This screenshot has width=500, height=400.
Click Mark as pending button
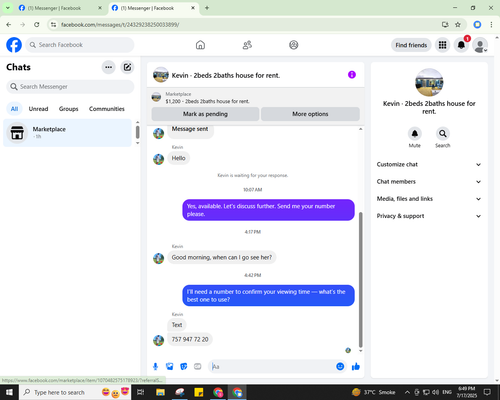point(205,114)
